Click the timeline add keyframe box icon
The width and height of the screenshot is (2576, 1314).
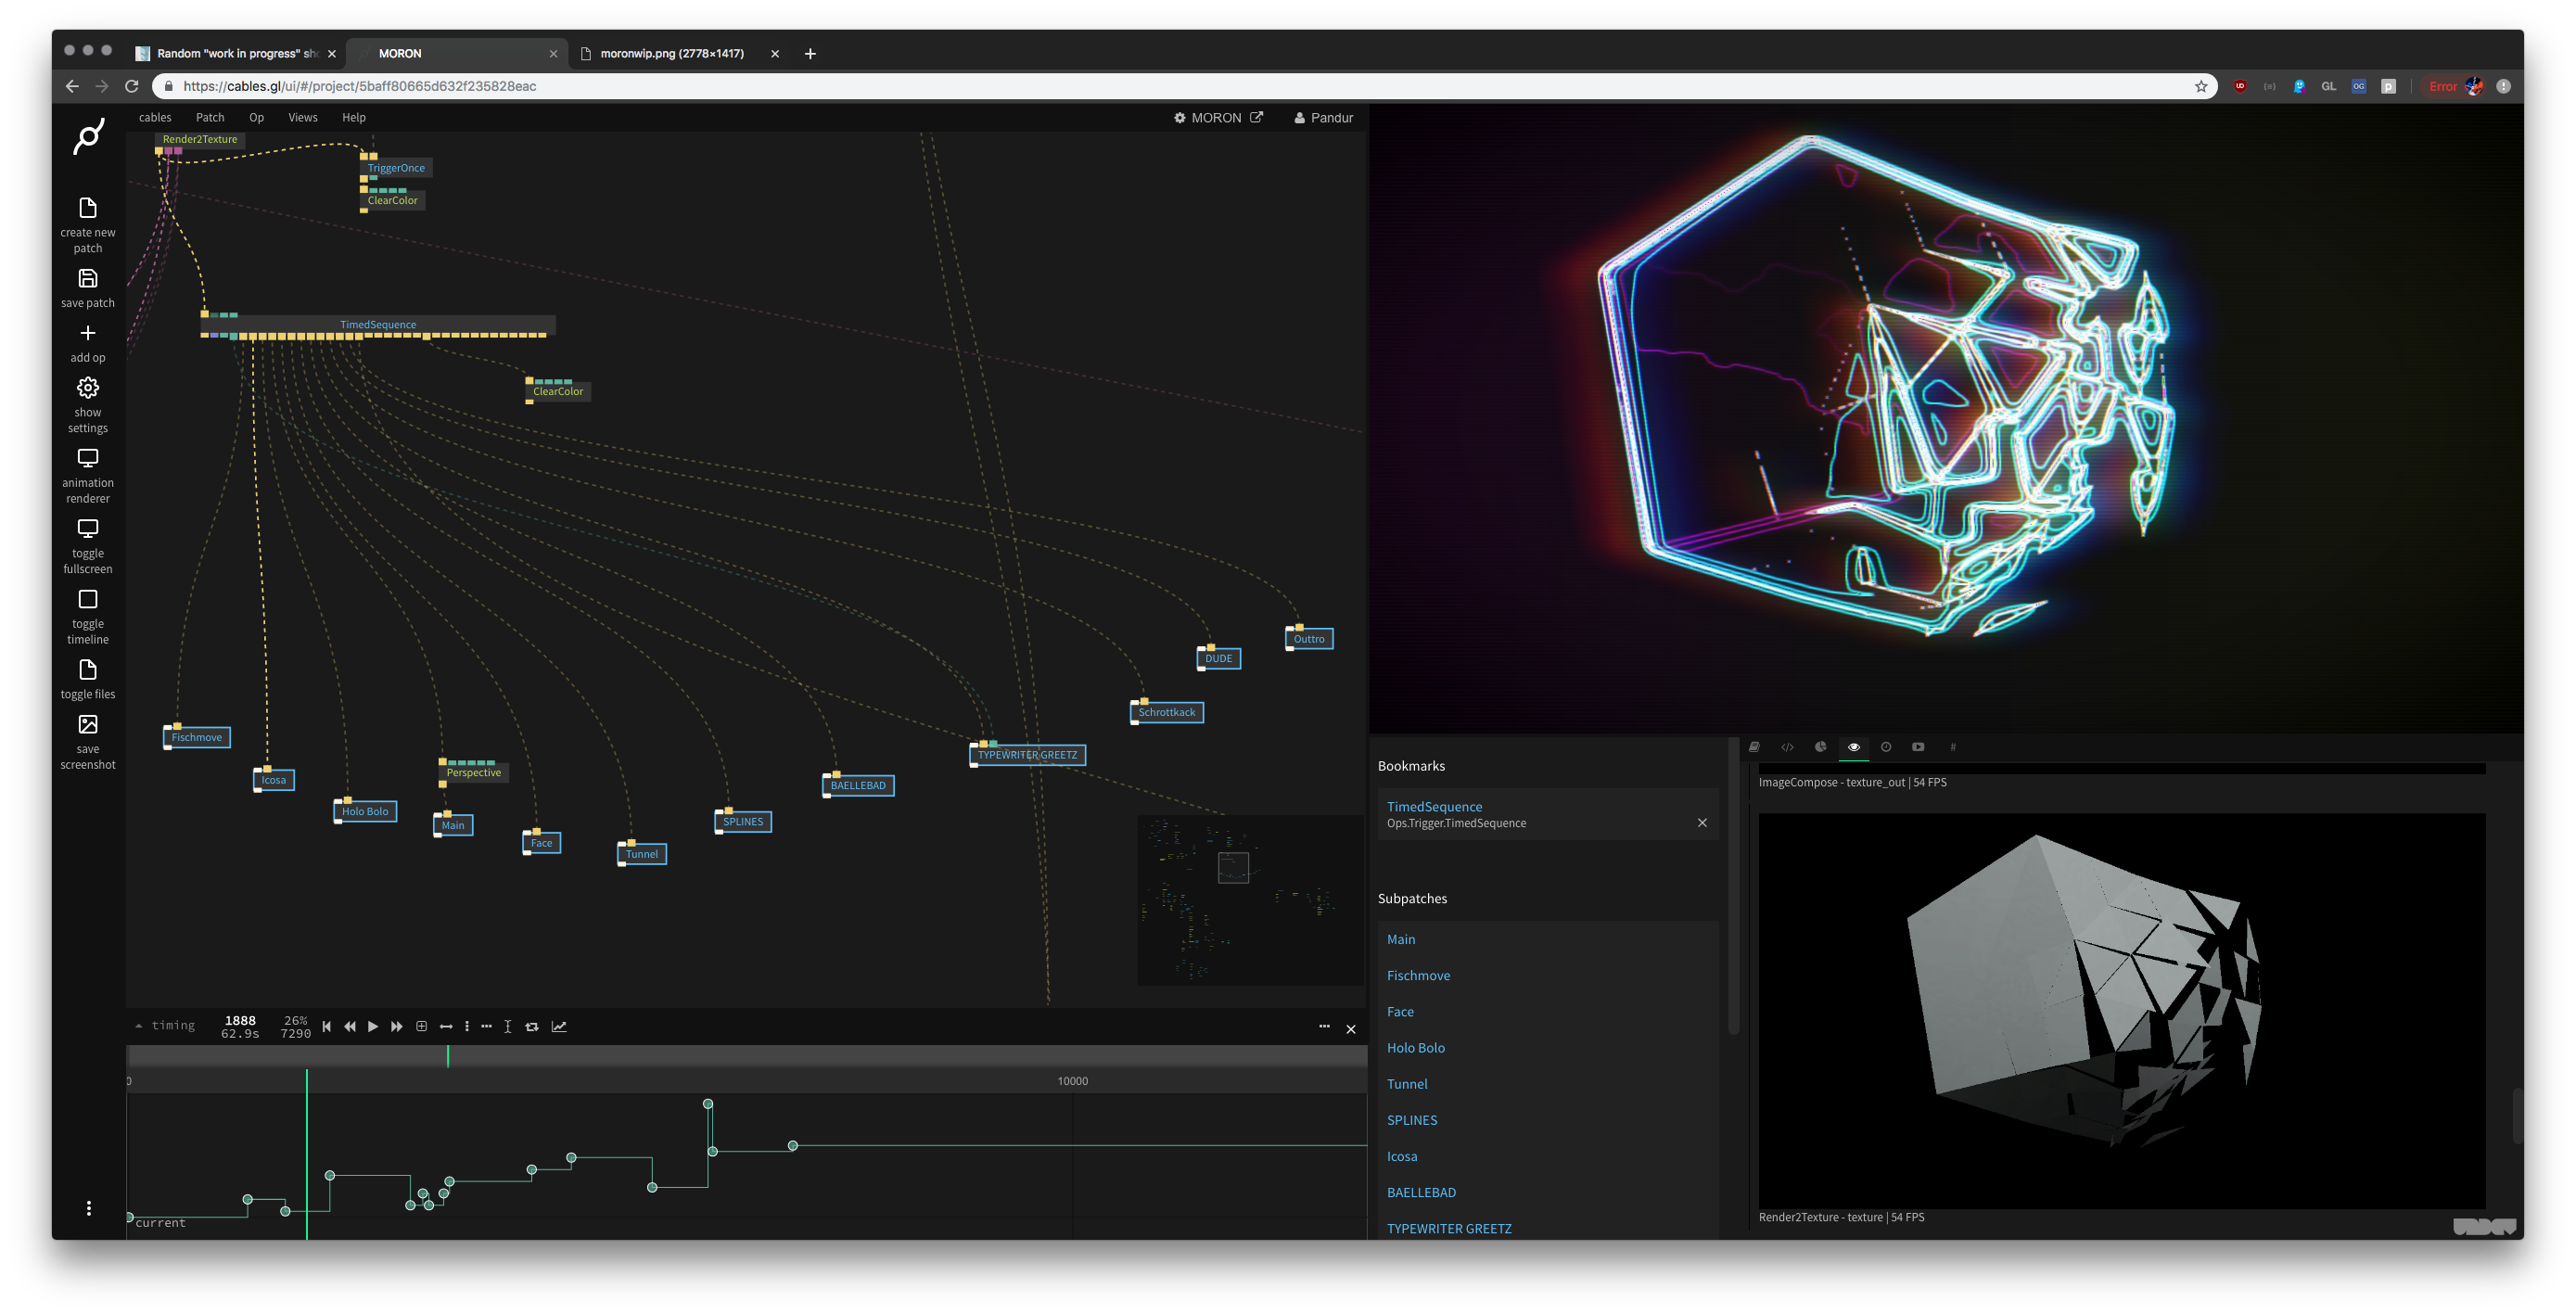(x=421, y=1026)
